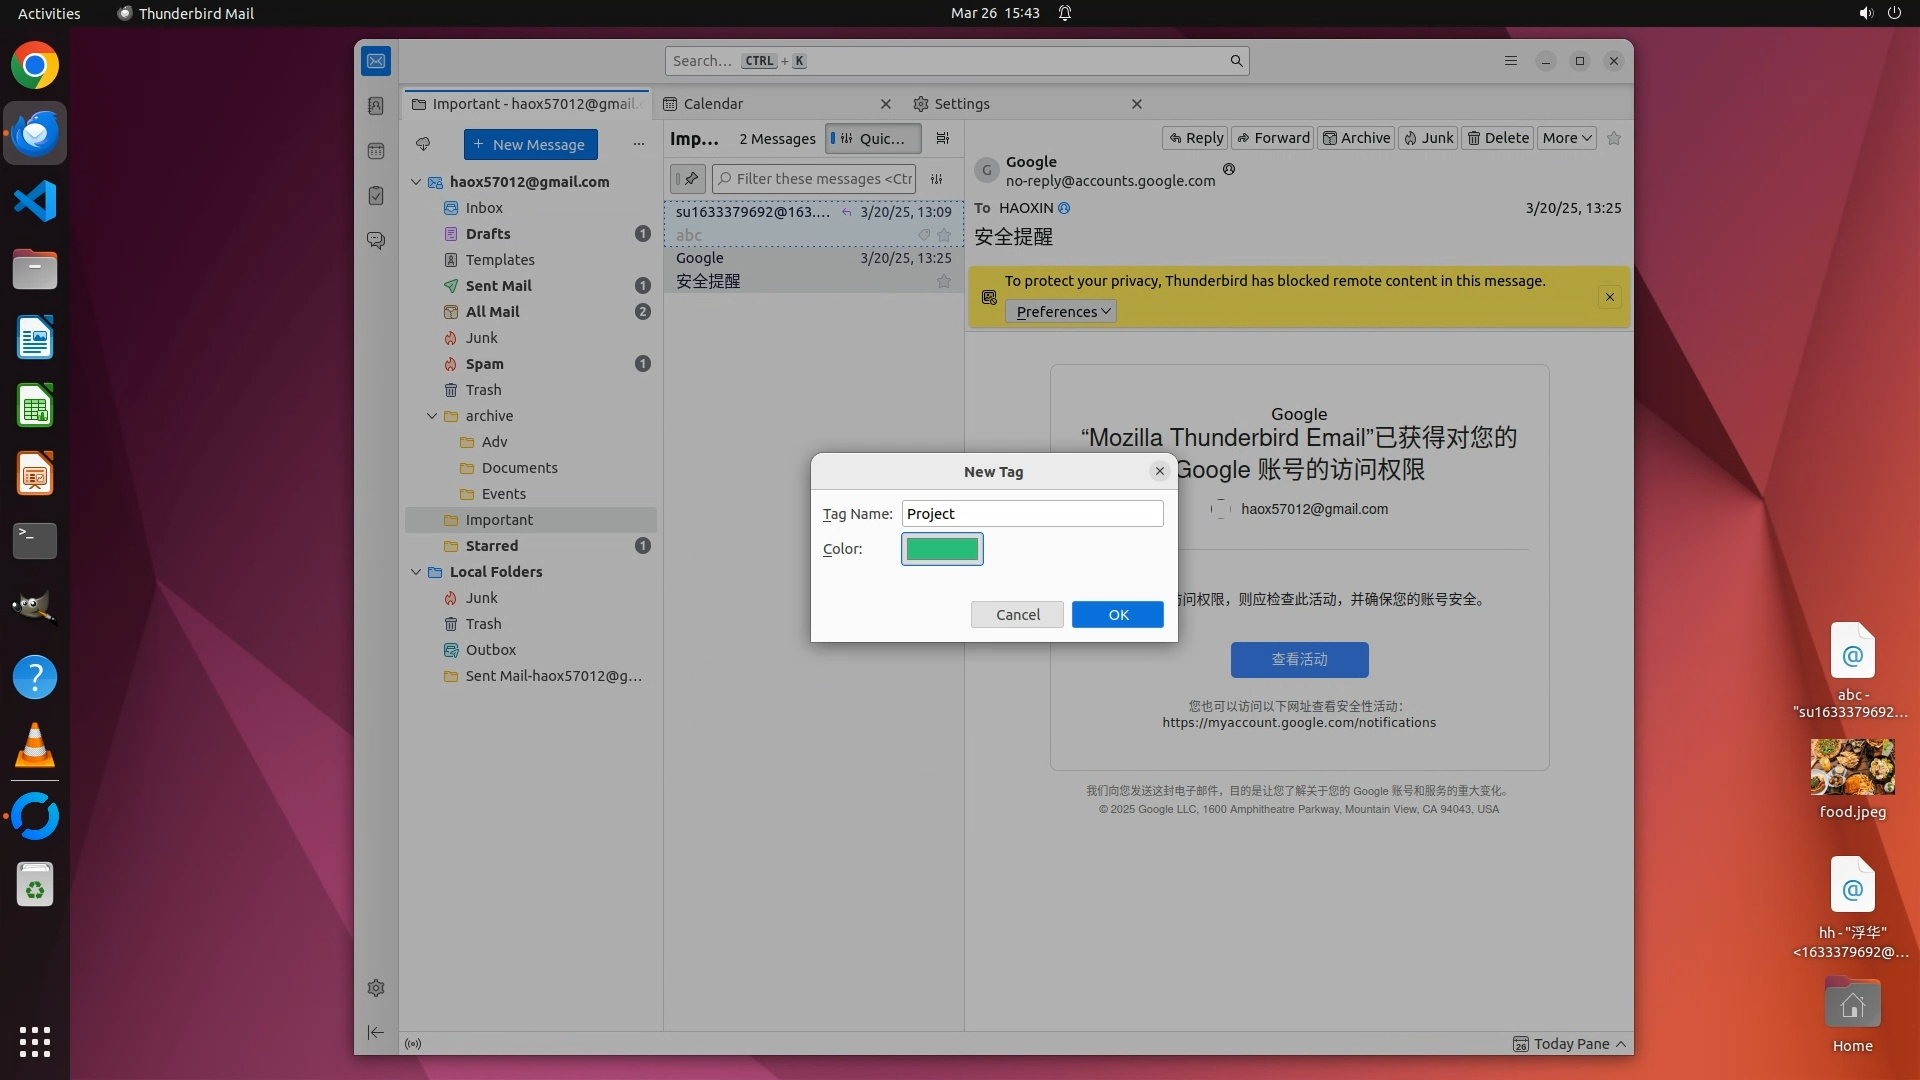This screenshot has width=1920, height=1080.
Task: Open the Preferences dropdown in privacy bar
Action: [1060, 312]
